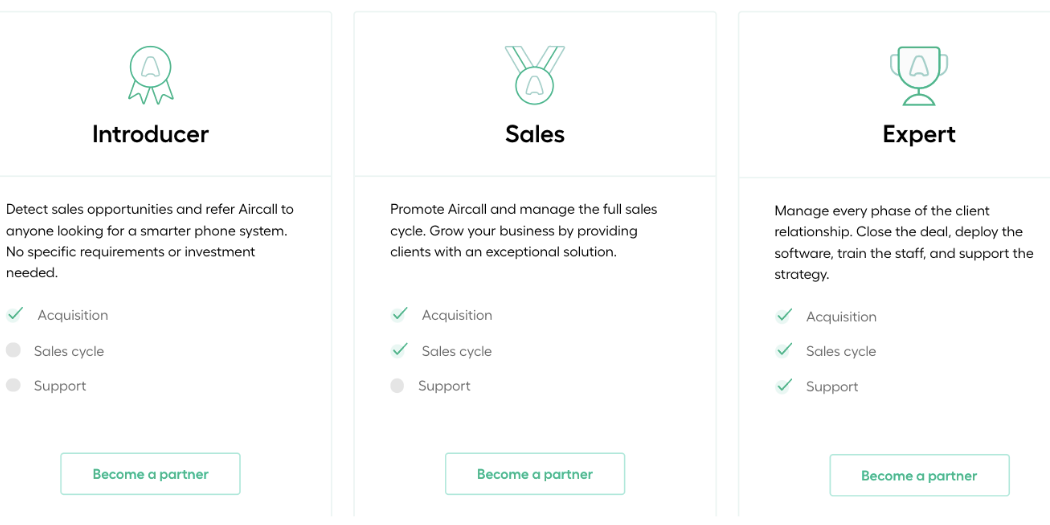Click the Expert trophy icon

(919, 76)
